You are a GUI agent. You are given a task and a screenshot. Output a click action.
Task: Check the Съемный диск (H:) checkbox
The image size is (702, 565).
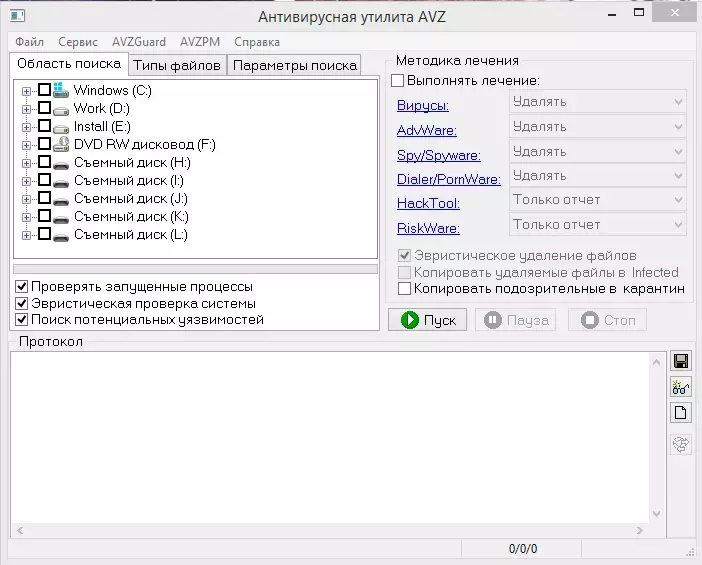[44, 162]
